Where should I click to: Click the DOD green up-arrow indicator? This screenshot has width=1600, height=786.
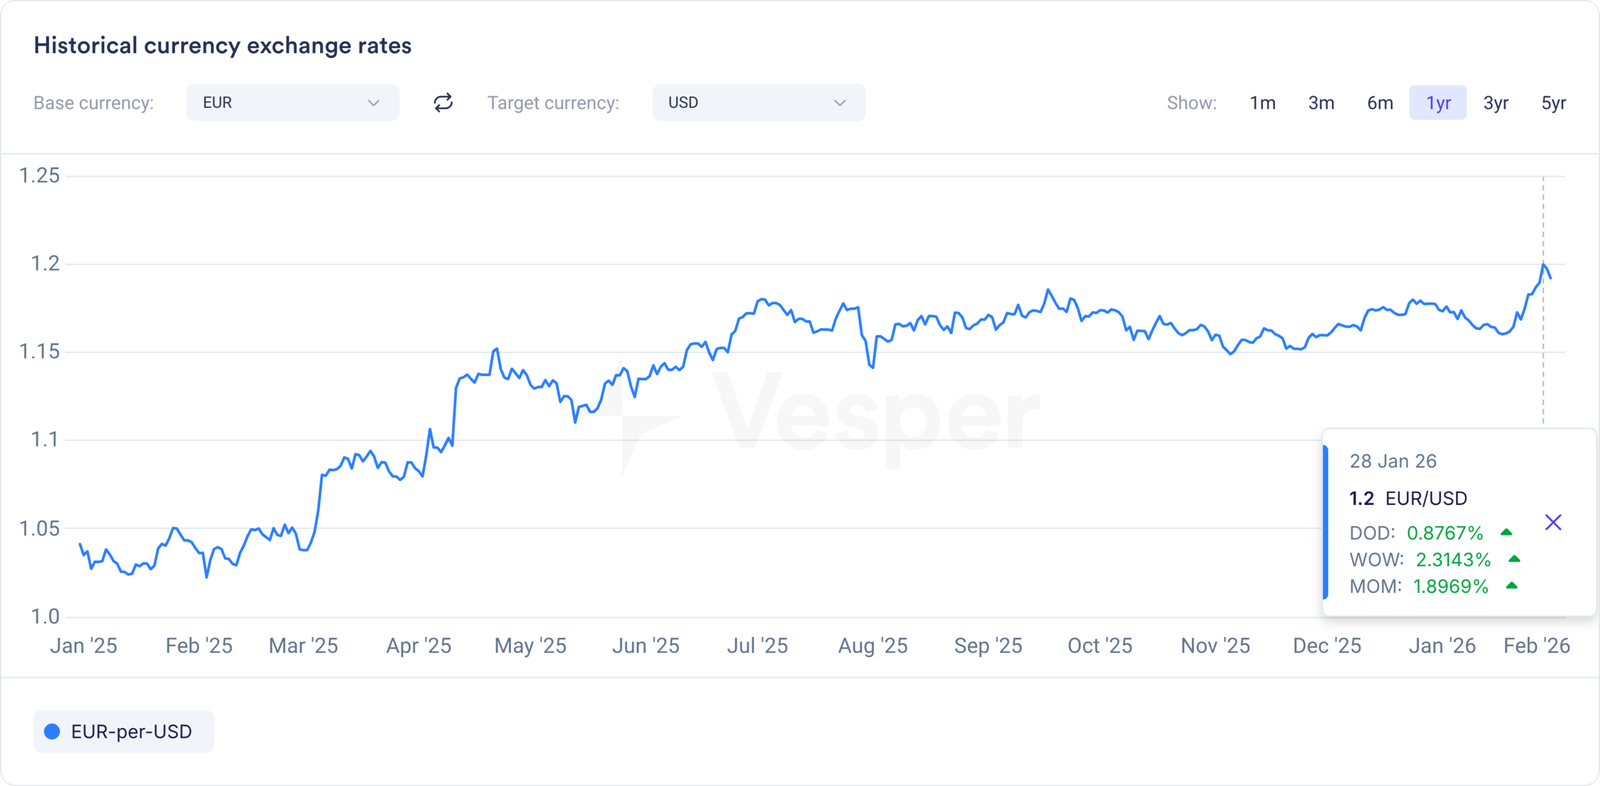tap(1506, 533)
